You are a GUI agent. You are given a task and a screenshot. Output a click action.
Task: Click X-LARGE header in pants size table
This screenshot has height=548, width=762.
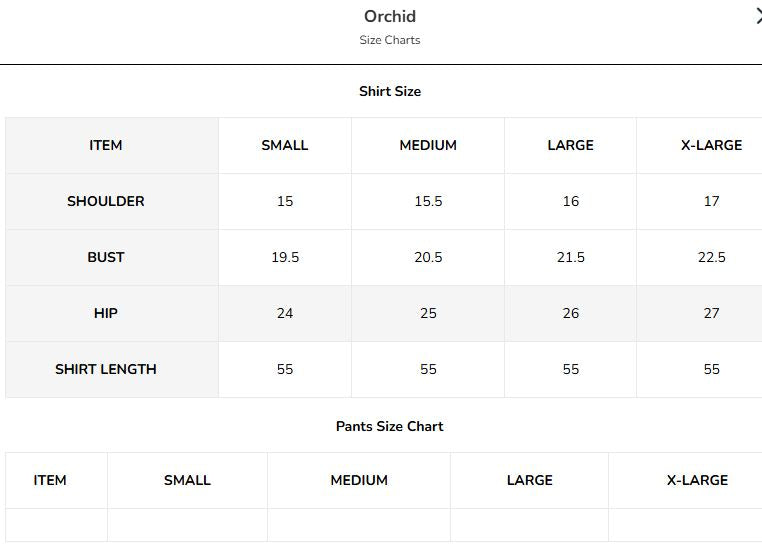(697, 480)
